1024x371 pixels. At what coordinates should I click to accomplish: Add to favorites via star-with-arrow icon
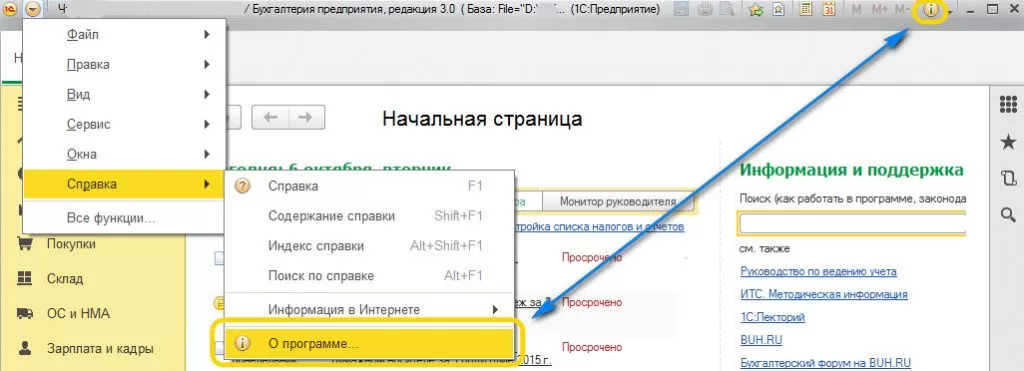pyautogui.click(x=756, y=10)
